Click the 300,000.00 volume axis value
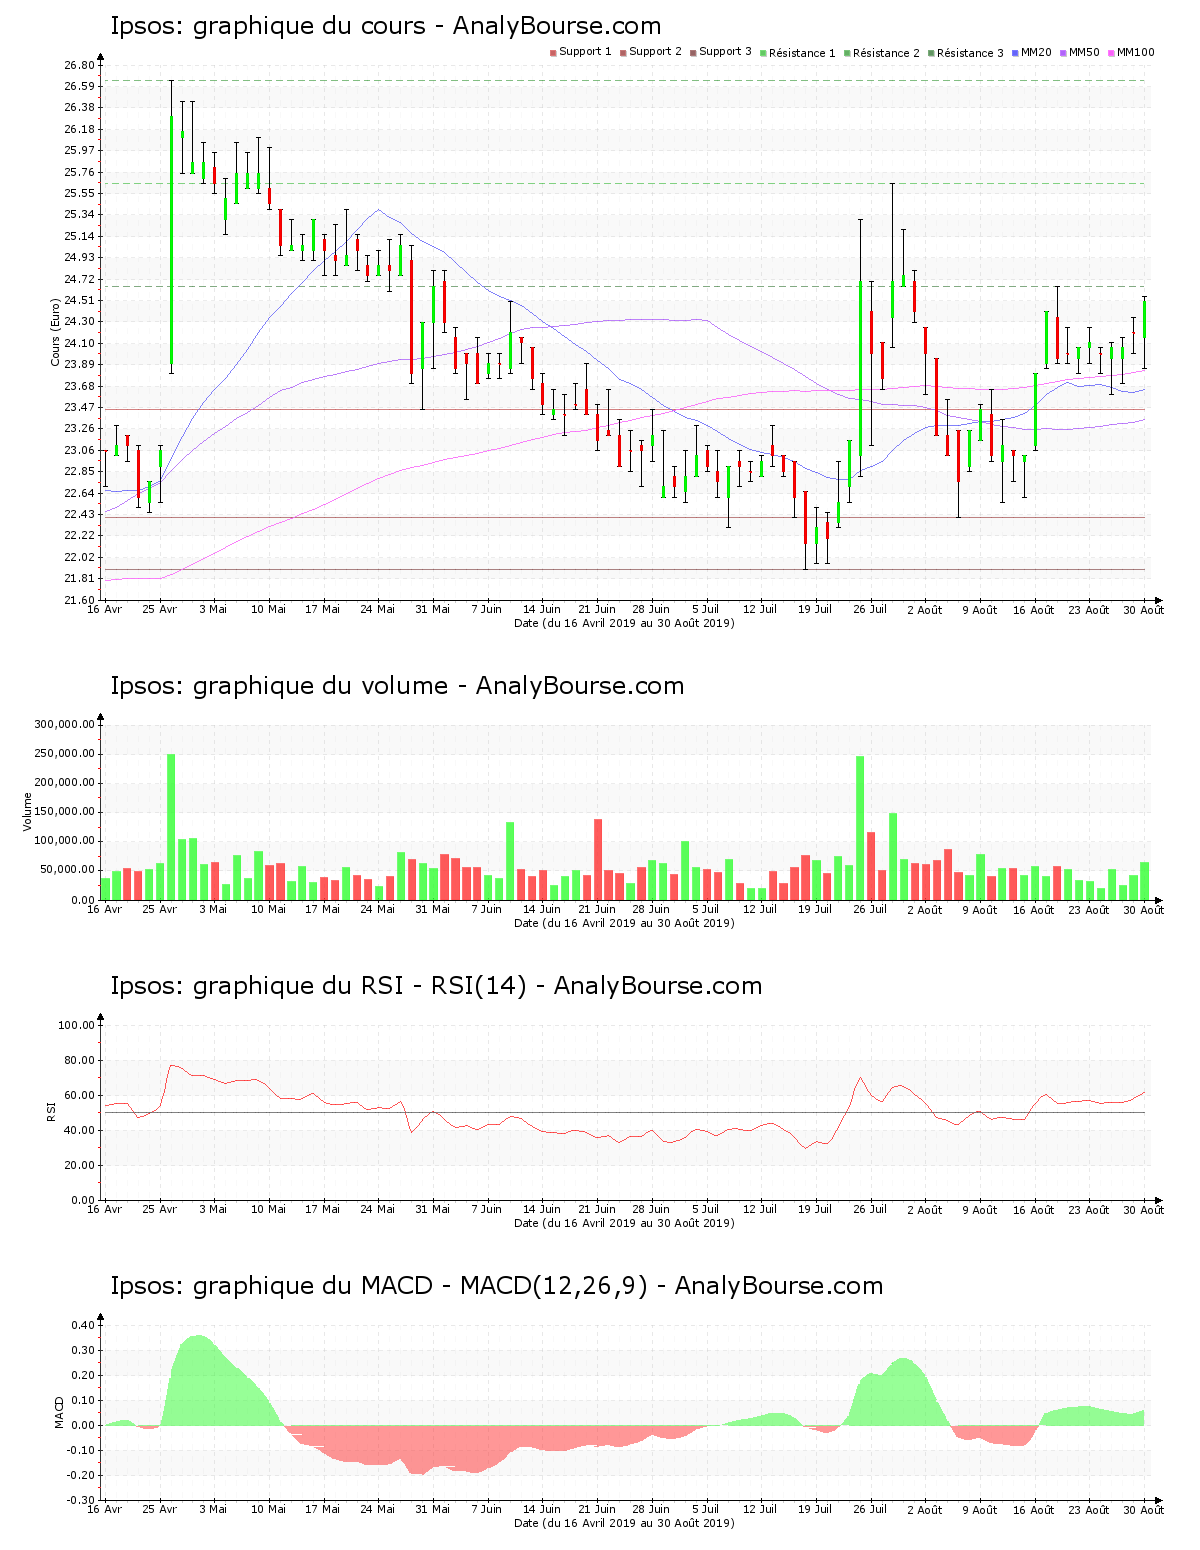 [x=64, y=724]
